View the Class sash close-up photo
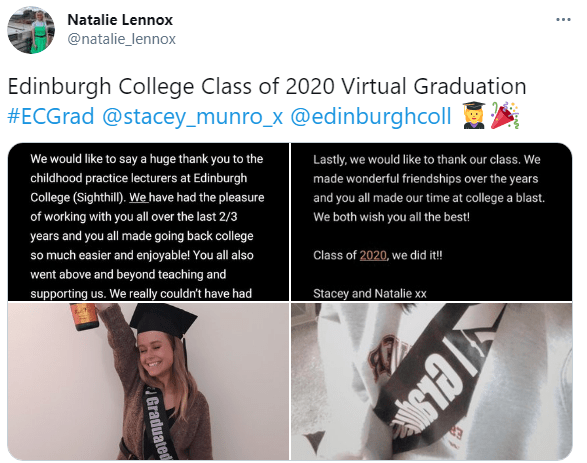Screen dimensions: 587x463 point(432,381)
